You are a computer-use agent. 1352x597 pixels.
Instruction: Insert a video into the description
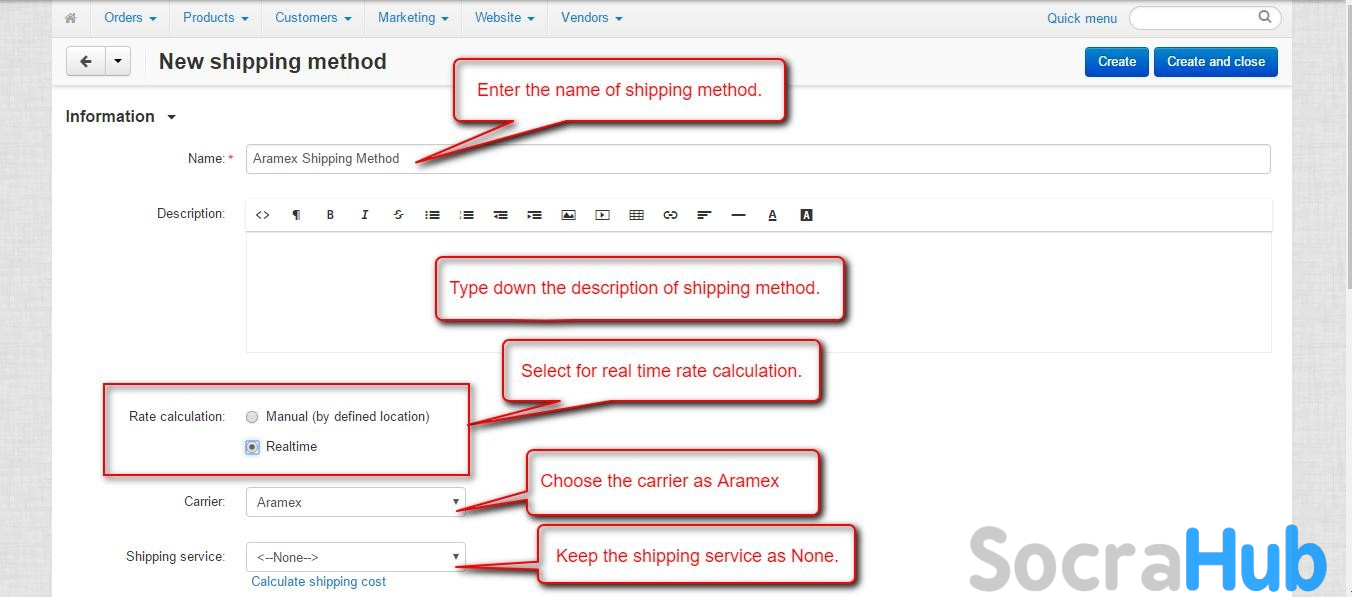[x=602, y=215]
